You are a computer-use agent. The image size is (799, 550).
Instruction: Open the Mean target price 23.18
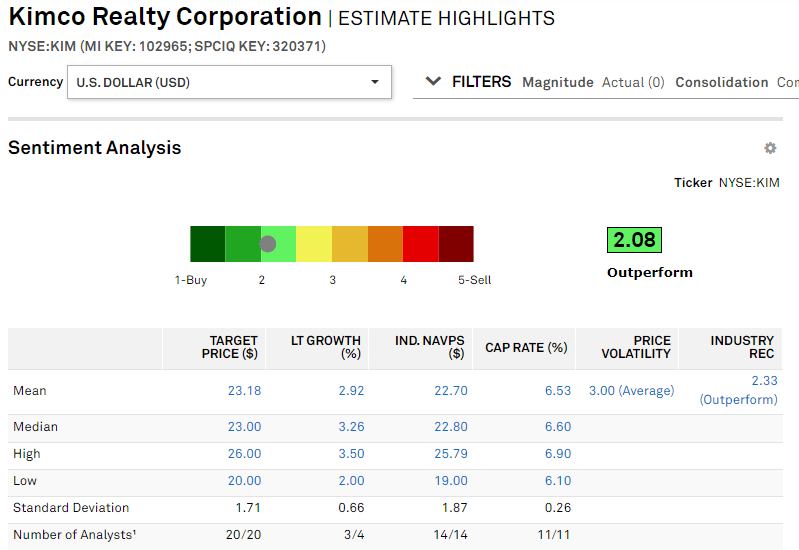click(x=244, y=391)
